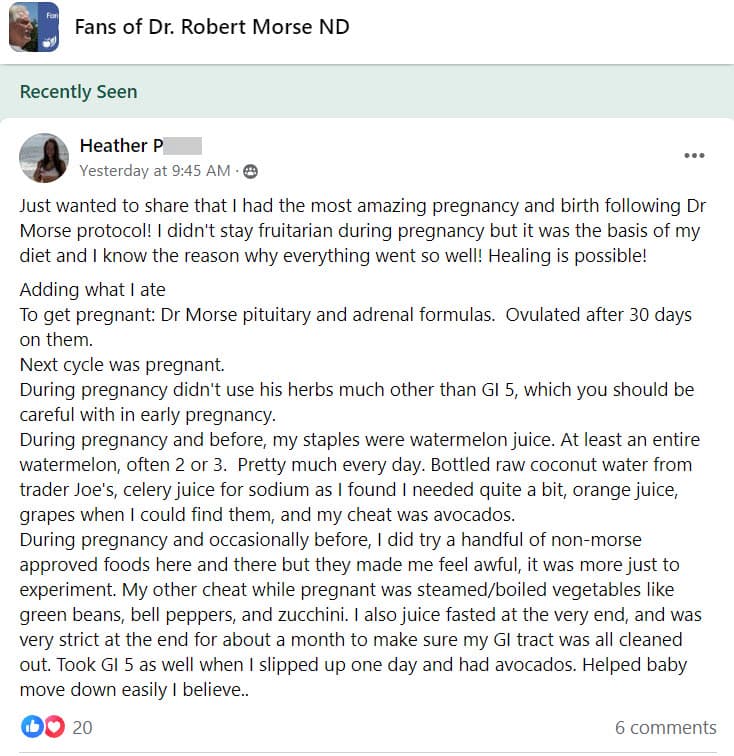The image size is (734, 756).
Task: Show who reacted via the 20 count
Action: coord(82,728)
